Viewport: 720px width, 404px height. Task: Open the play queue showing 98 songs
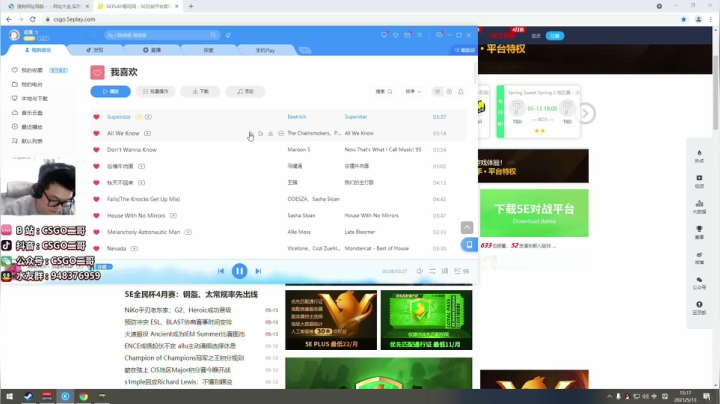[x=461, y=271]
